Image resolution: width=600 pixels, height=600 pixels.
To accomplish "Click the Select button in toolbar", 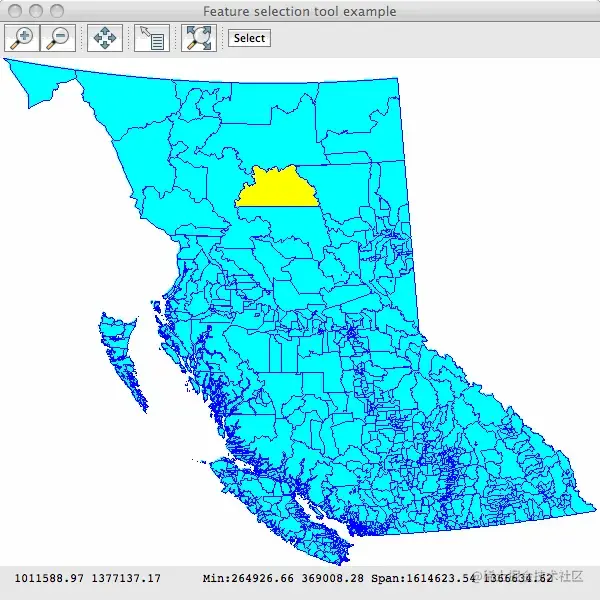I will pyautogui.click(x=249, y=38).
